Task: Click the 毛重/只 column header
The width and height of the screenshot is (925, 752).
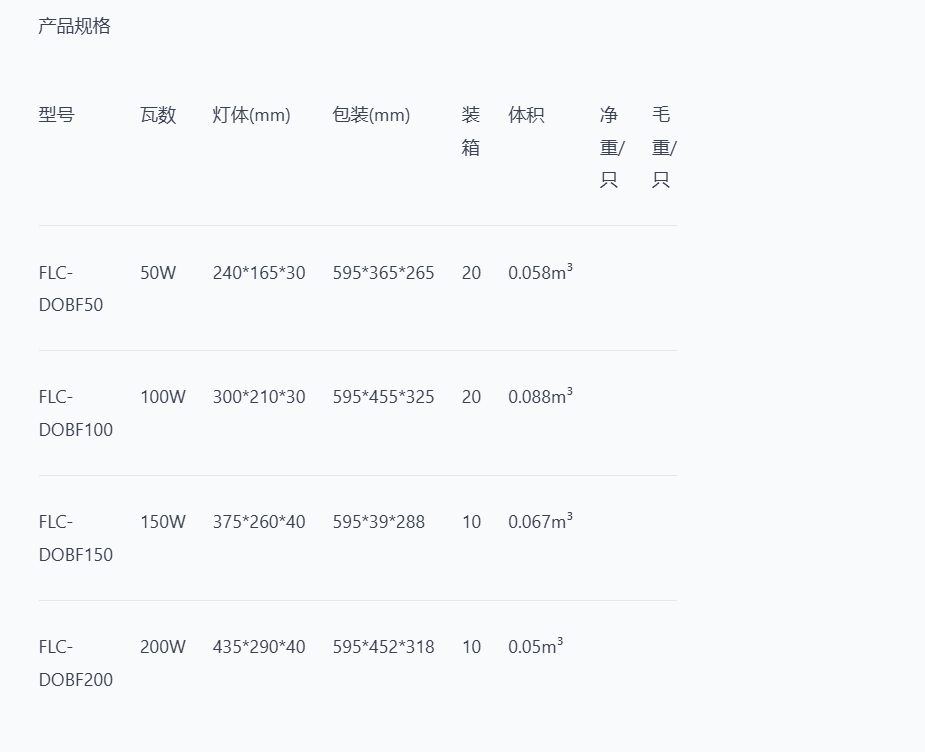Action: [x=664, y=147]
